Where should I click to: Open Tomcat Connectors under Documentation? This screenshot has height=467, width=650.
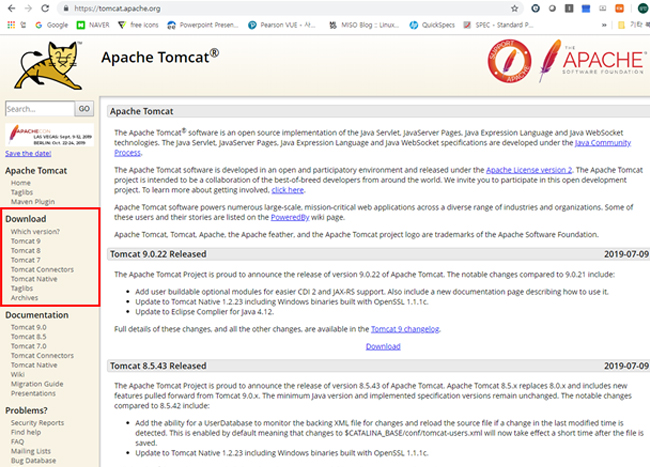(42, 356)
